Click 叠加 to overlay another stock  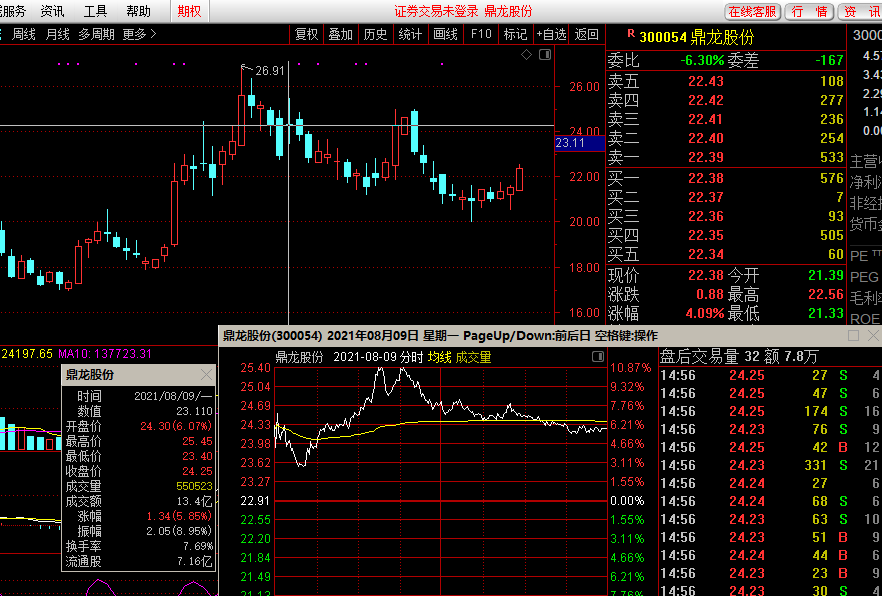(340, 34)
